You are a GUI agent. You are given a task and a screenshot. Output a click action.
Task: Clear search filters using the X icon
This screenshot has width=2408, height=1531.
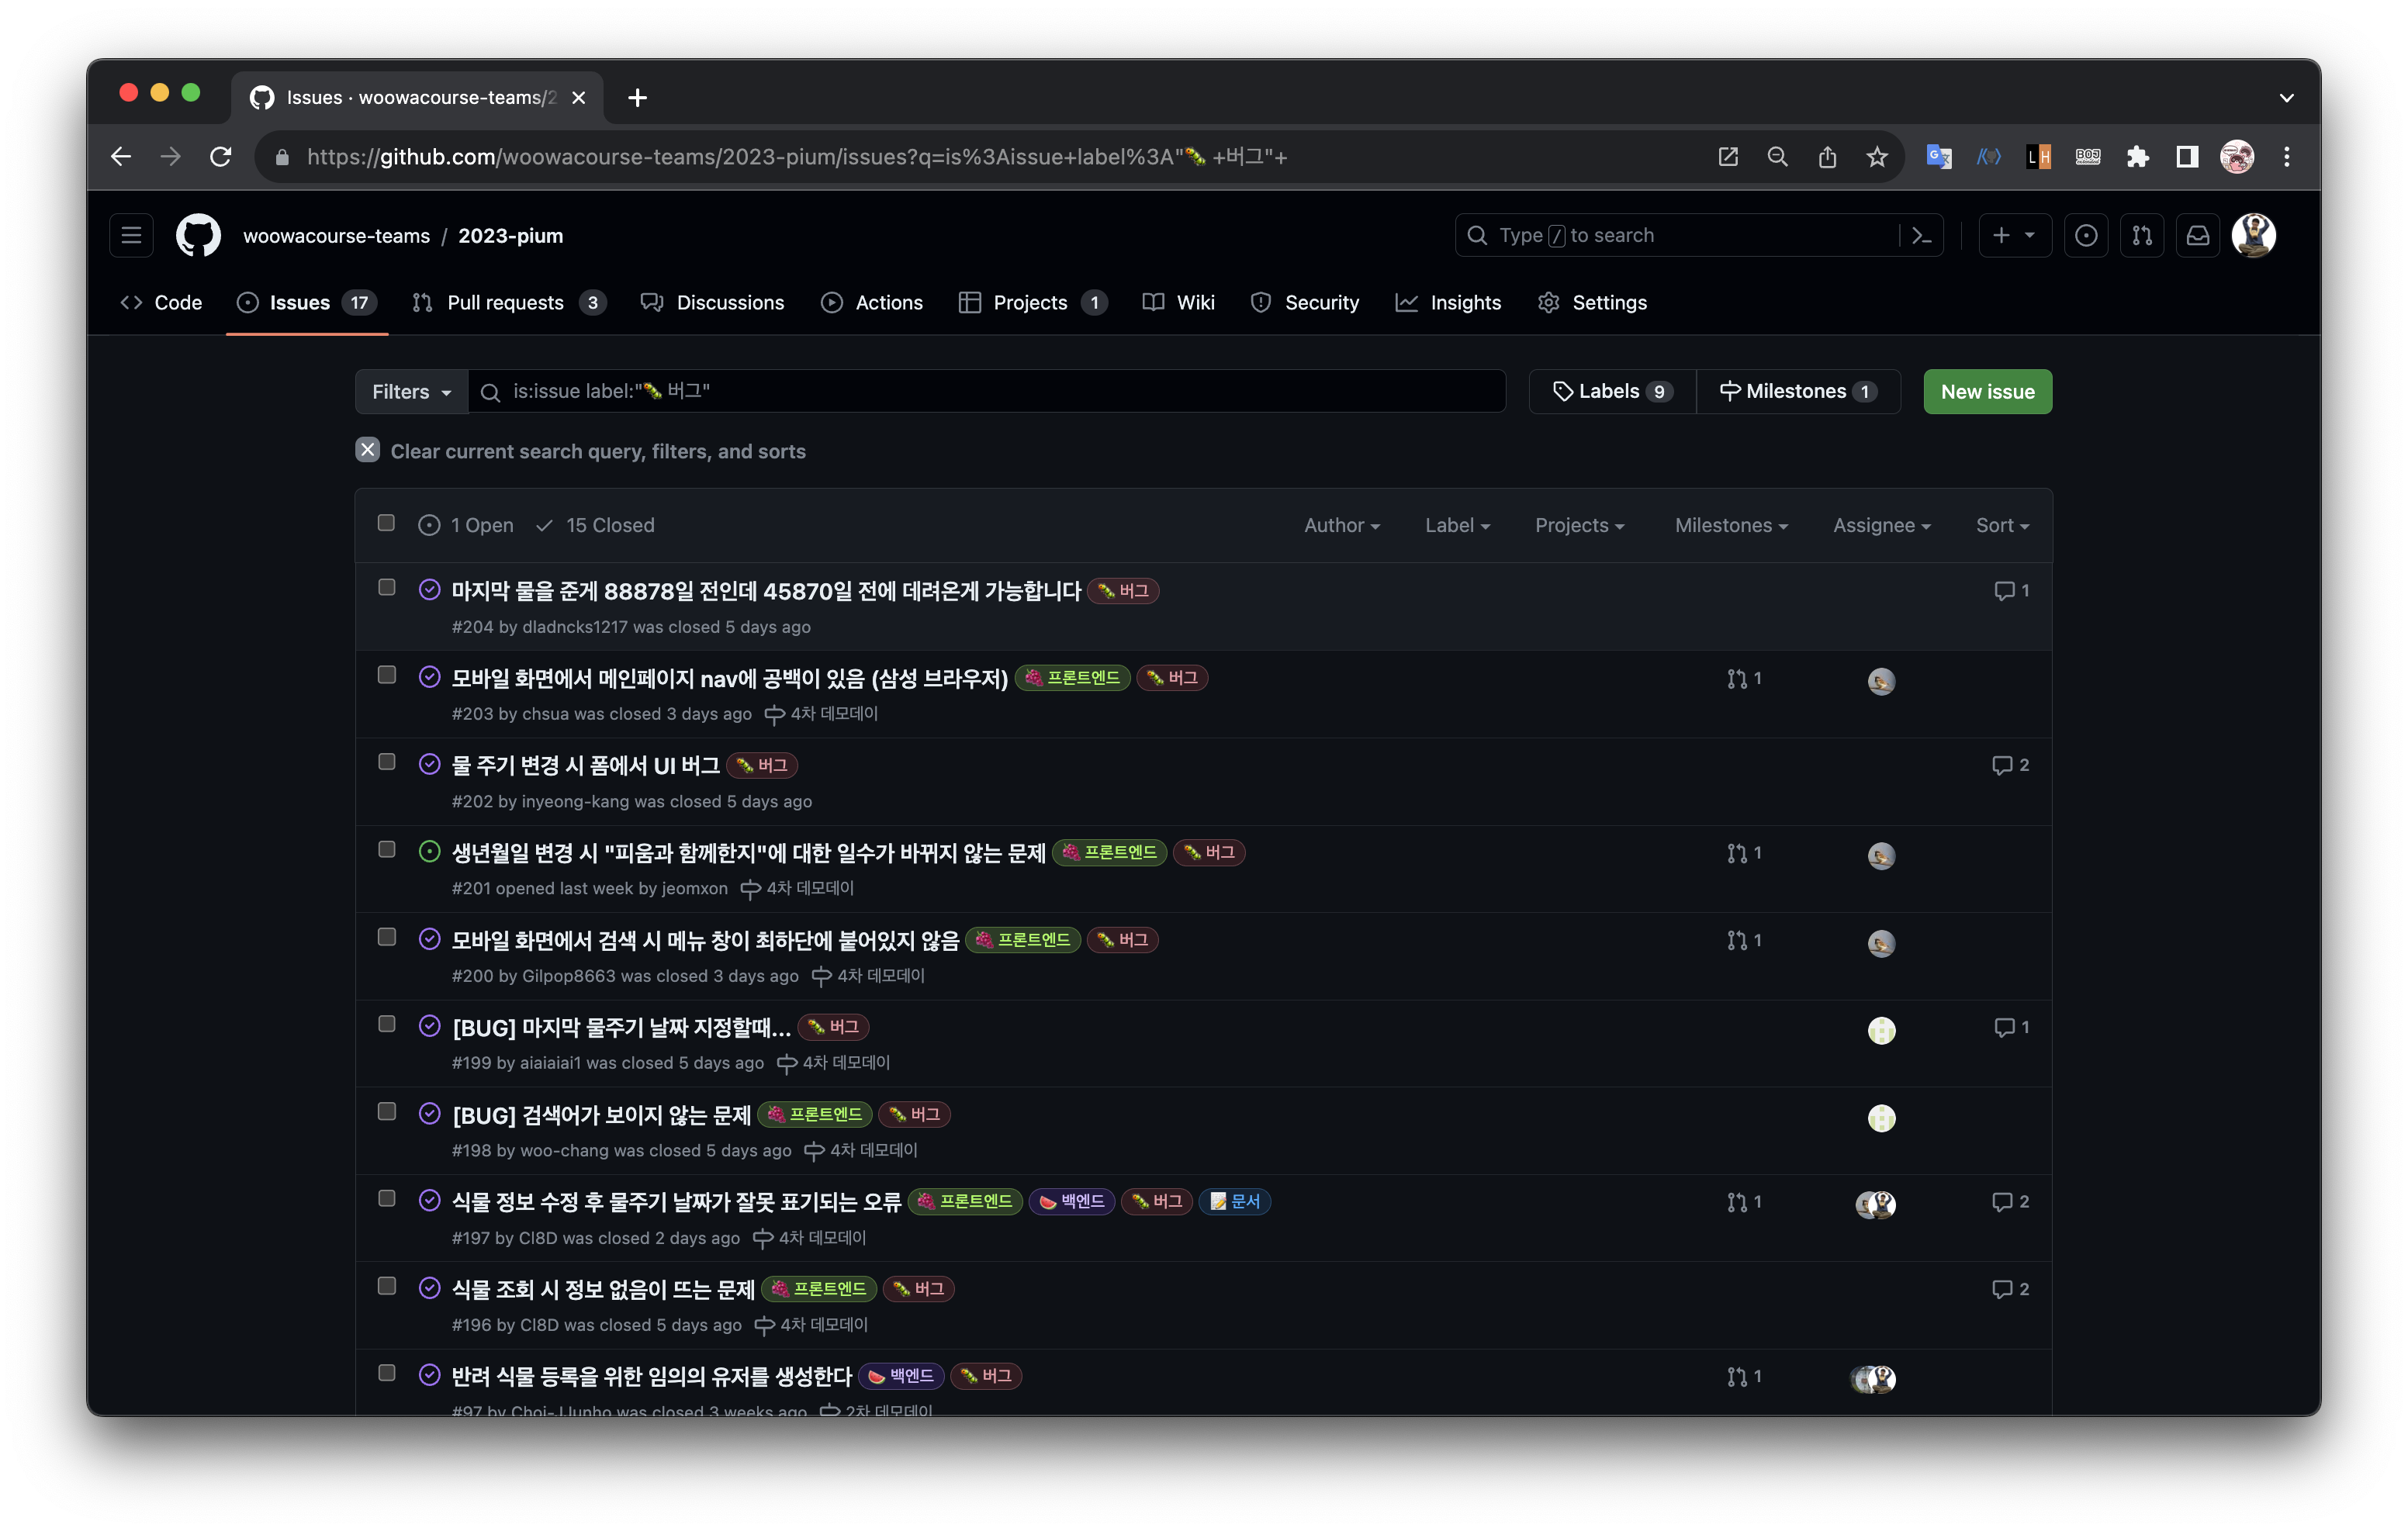[367, 450]
